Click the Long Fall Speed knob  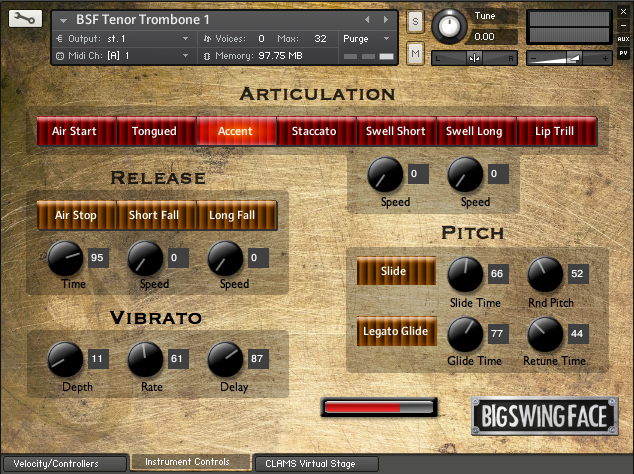pos(225,258)
